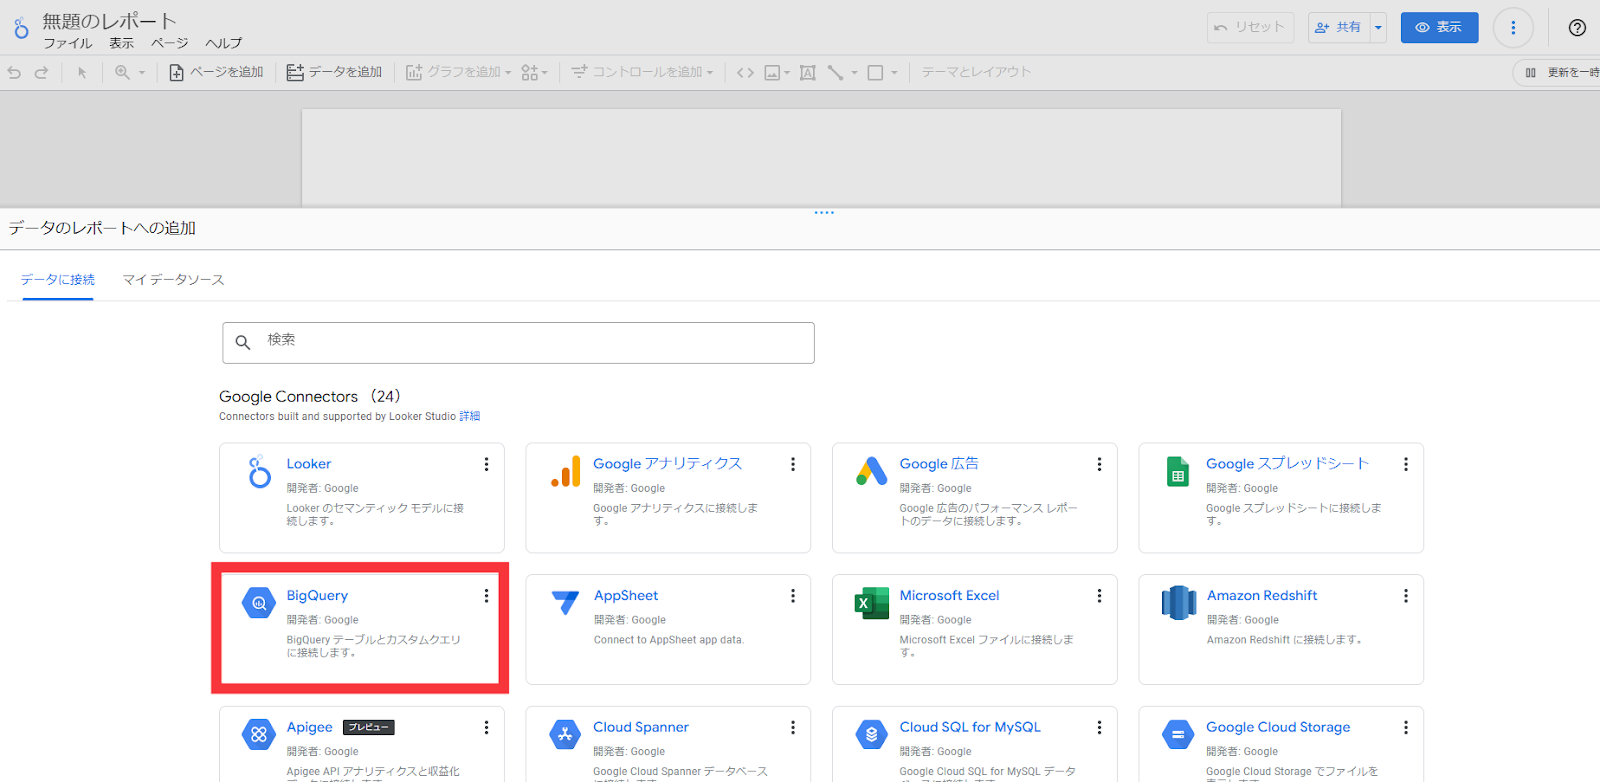Open Amazon Redshift connector options menu
Screen dimensions: 1600x782
pyautogui.click(x=1406, y=596)
